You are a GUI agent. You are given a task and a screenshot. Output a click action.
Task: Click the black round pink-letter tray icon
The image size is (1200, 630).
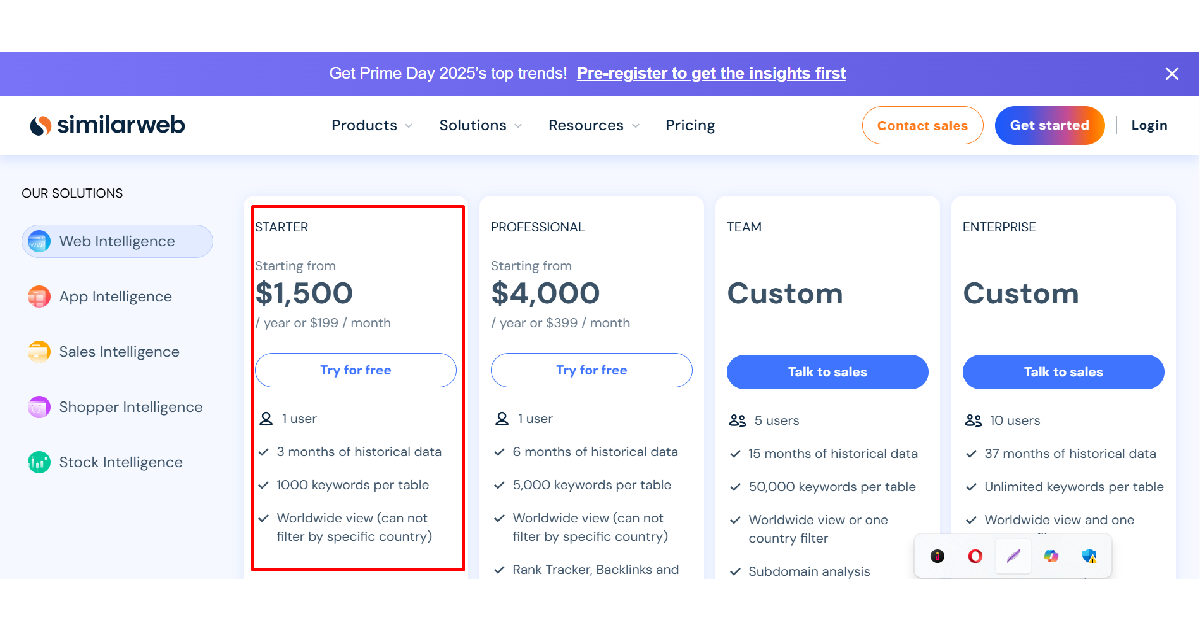click(937, 556)
